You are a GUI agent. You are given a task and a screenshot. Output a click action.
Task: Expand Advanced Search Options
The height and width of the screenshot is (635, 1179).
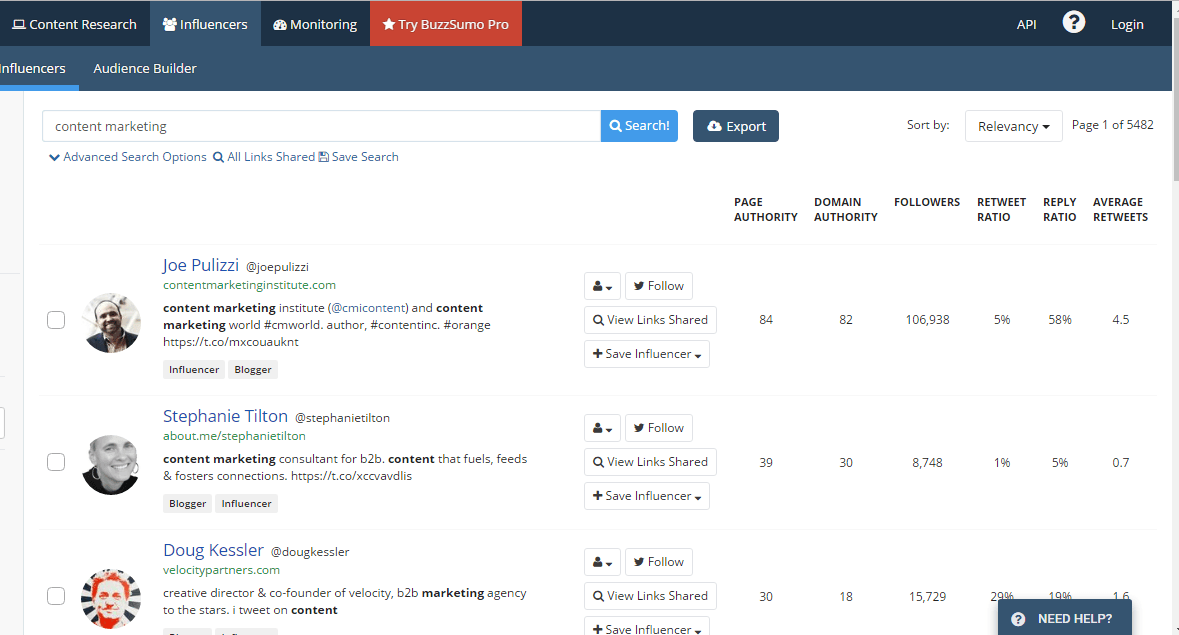tap(127, 157)
